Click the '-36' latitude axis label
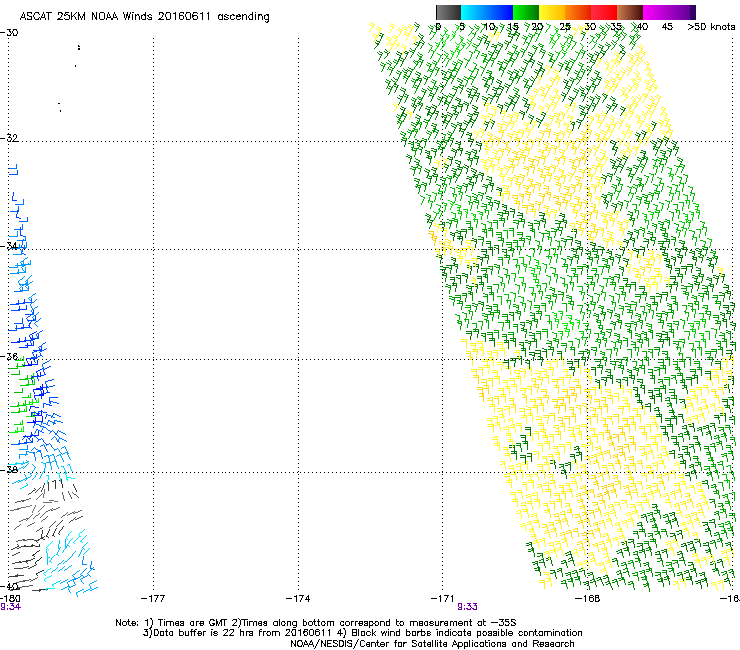740x650 pixels. coord(9,356)
